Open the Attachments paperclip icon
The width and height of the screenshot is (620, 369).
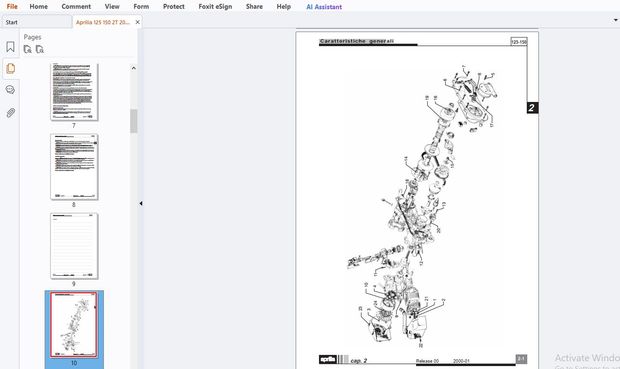tap(11, 113)
